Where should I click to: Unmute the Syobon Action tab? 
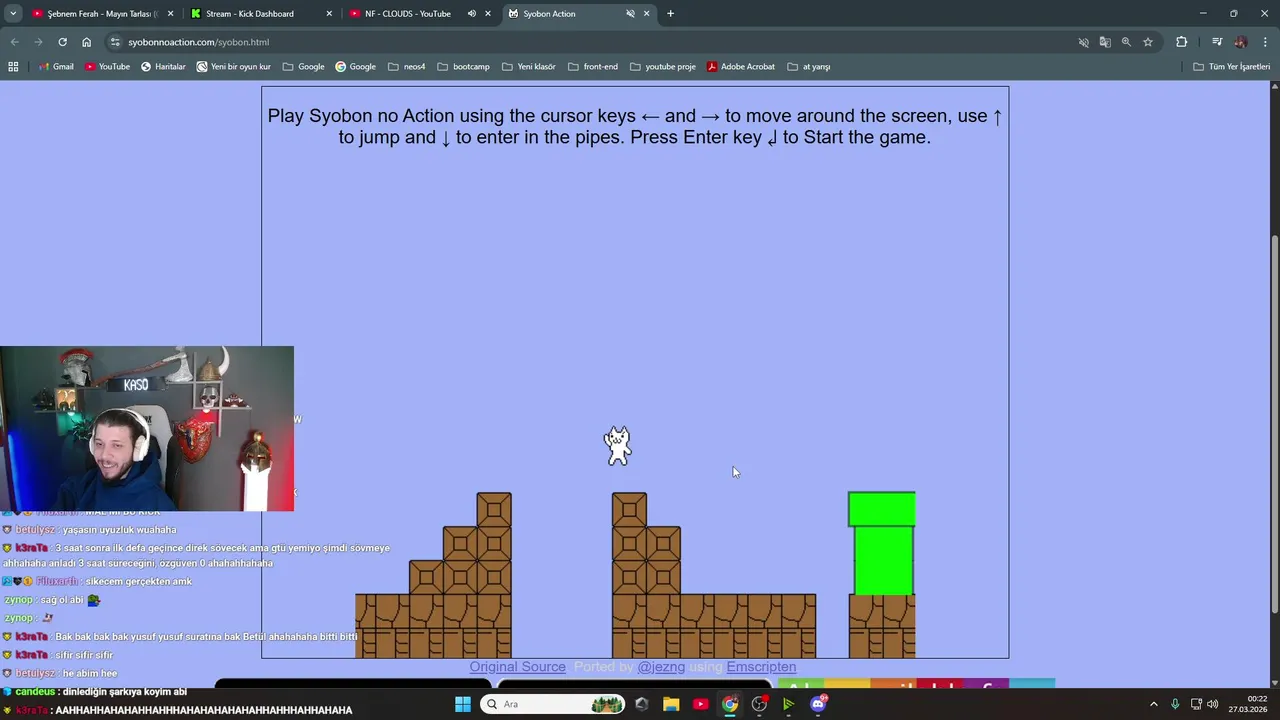pyautogui.click(x=630, y=14)
